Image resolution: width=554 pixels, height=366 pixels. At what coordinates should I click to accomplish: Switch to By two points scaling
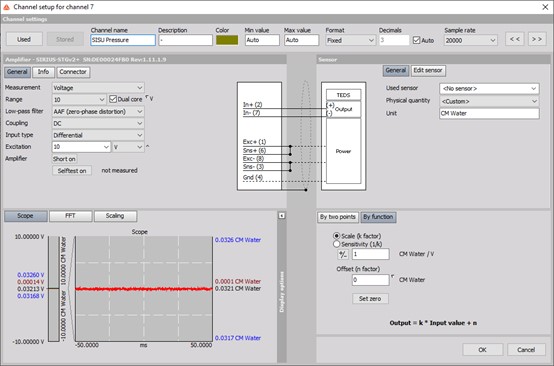coord(338,217)
